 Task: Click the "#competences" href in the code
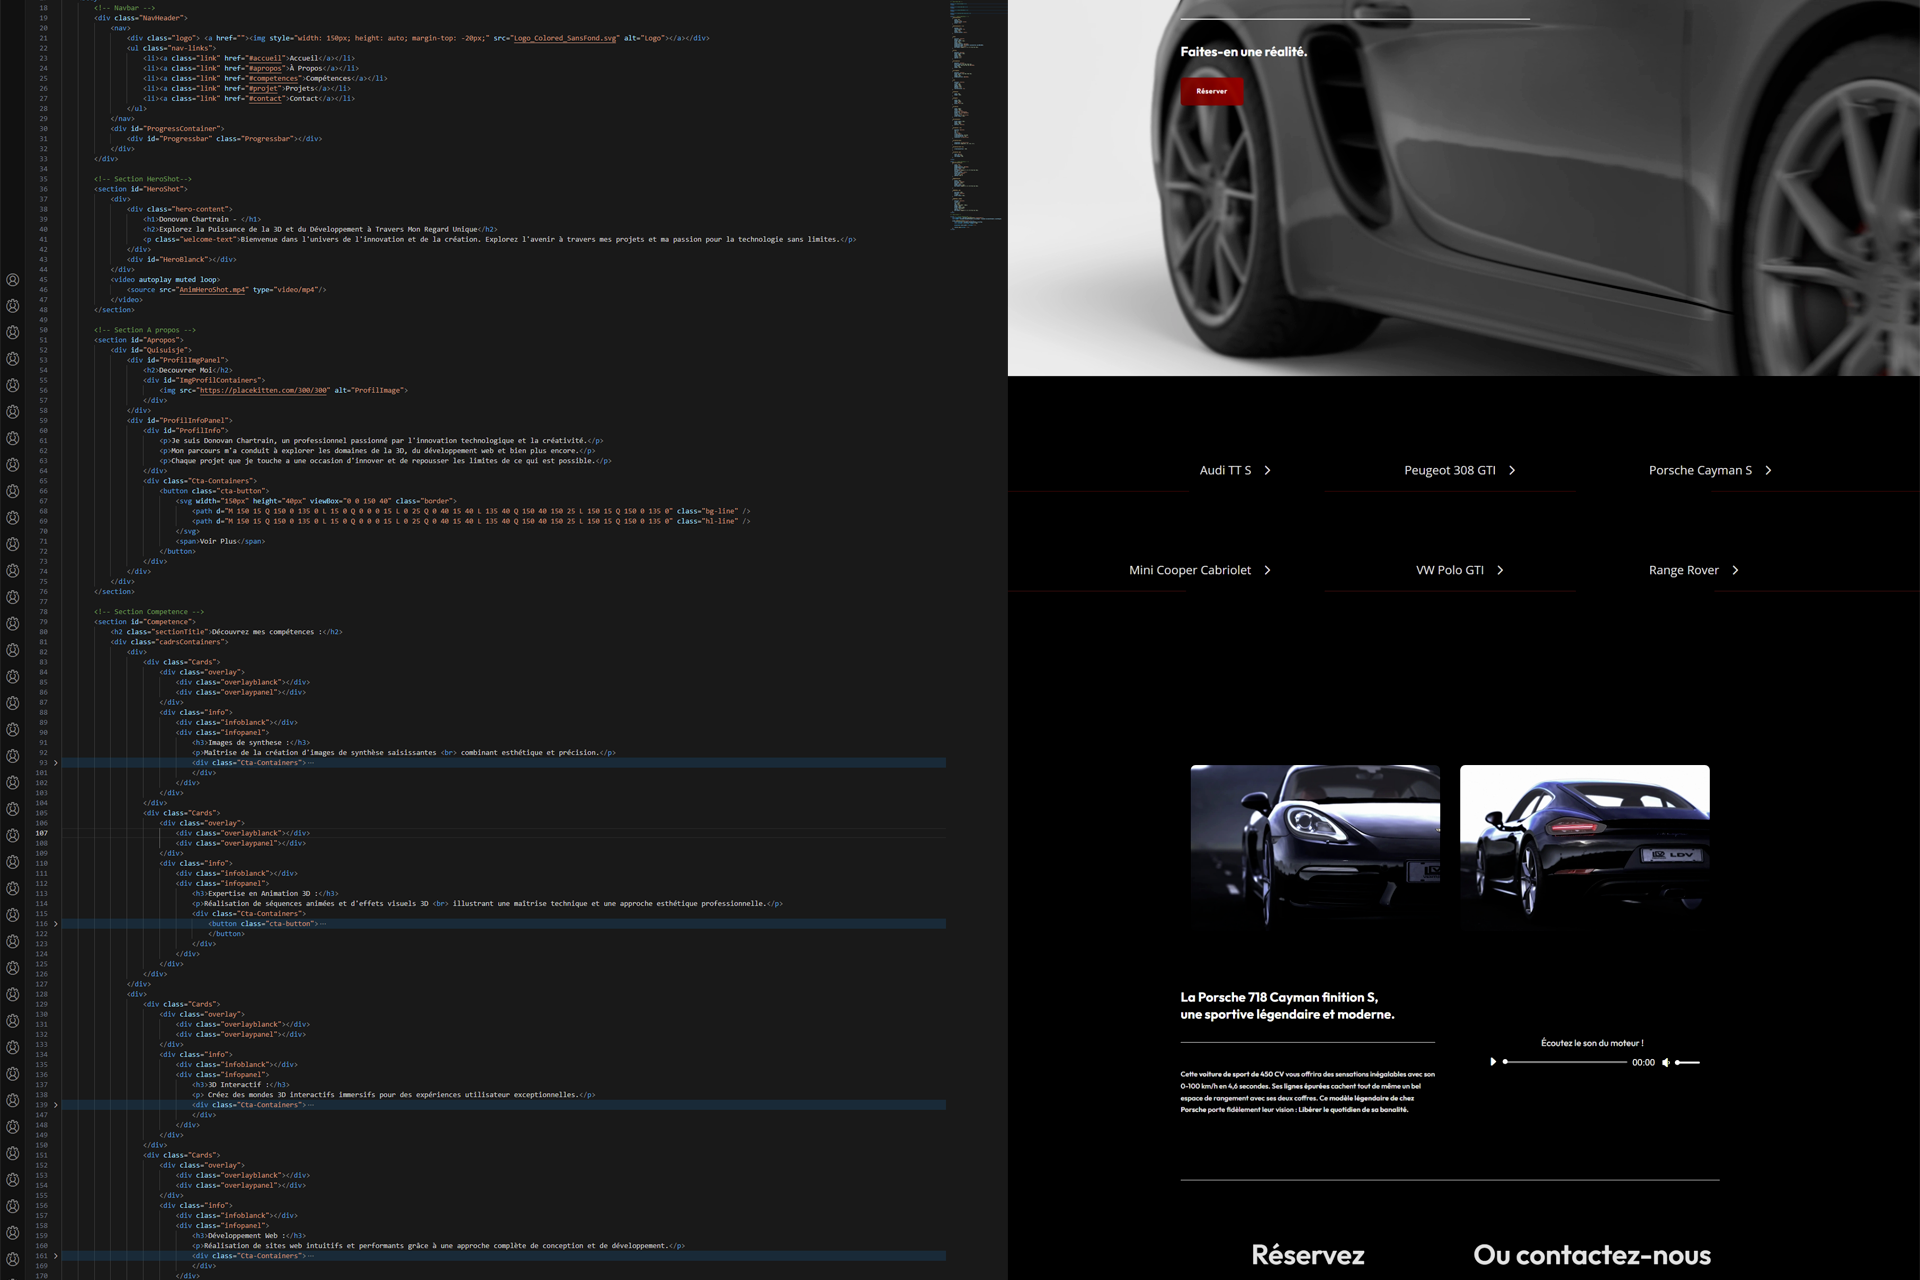point(273,78)
